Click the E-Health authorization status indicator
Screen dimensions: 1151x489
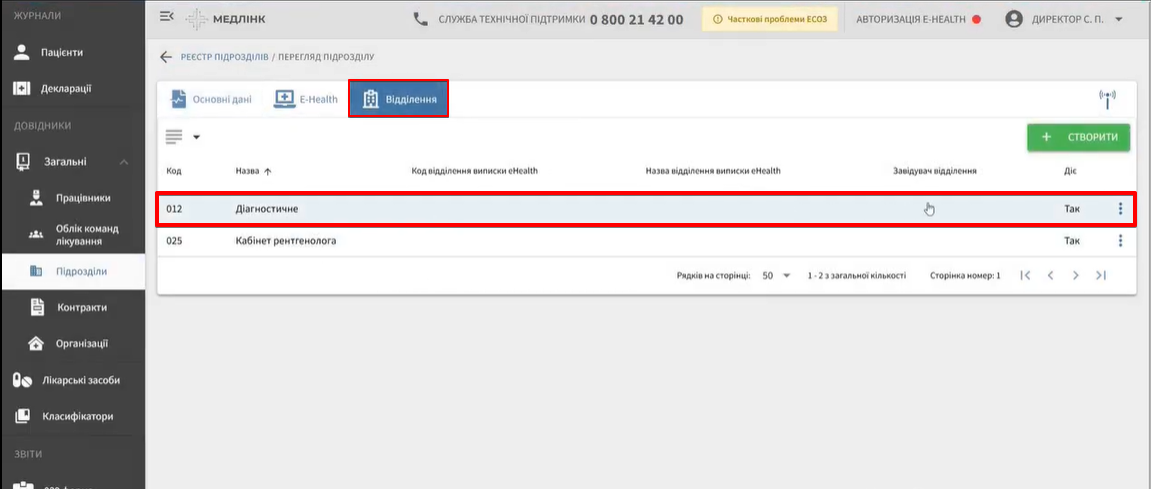click(x=976, y=20)
